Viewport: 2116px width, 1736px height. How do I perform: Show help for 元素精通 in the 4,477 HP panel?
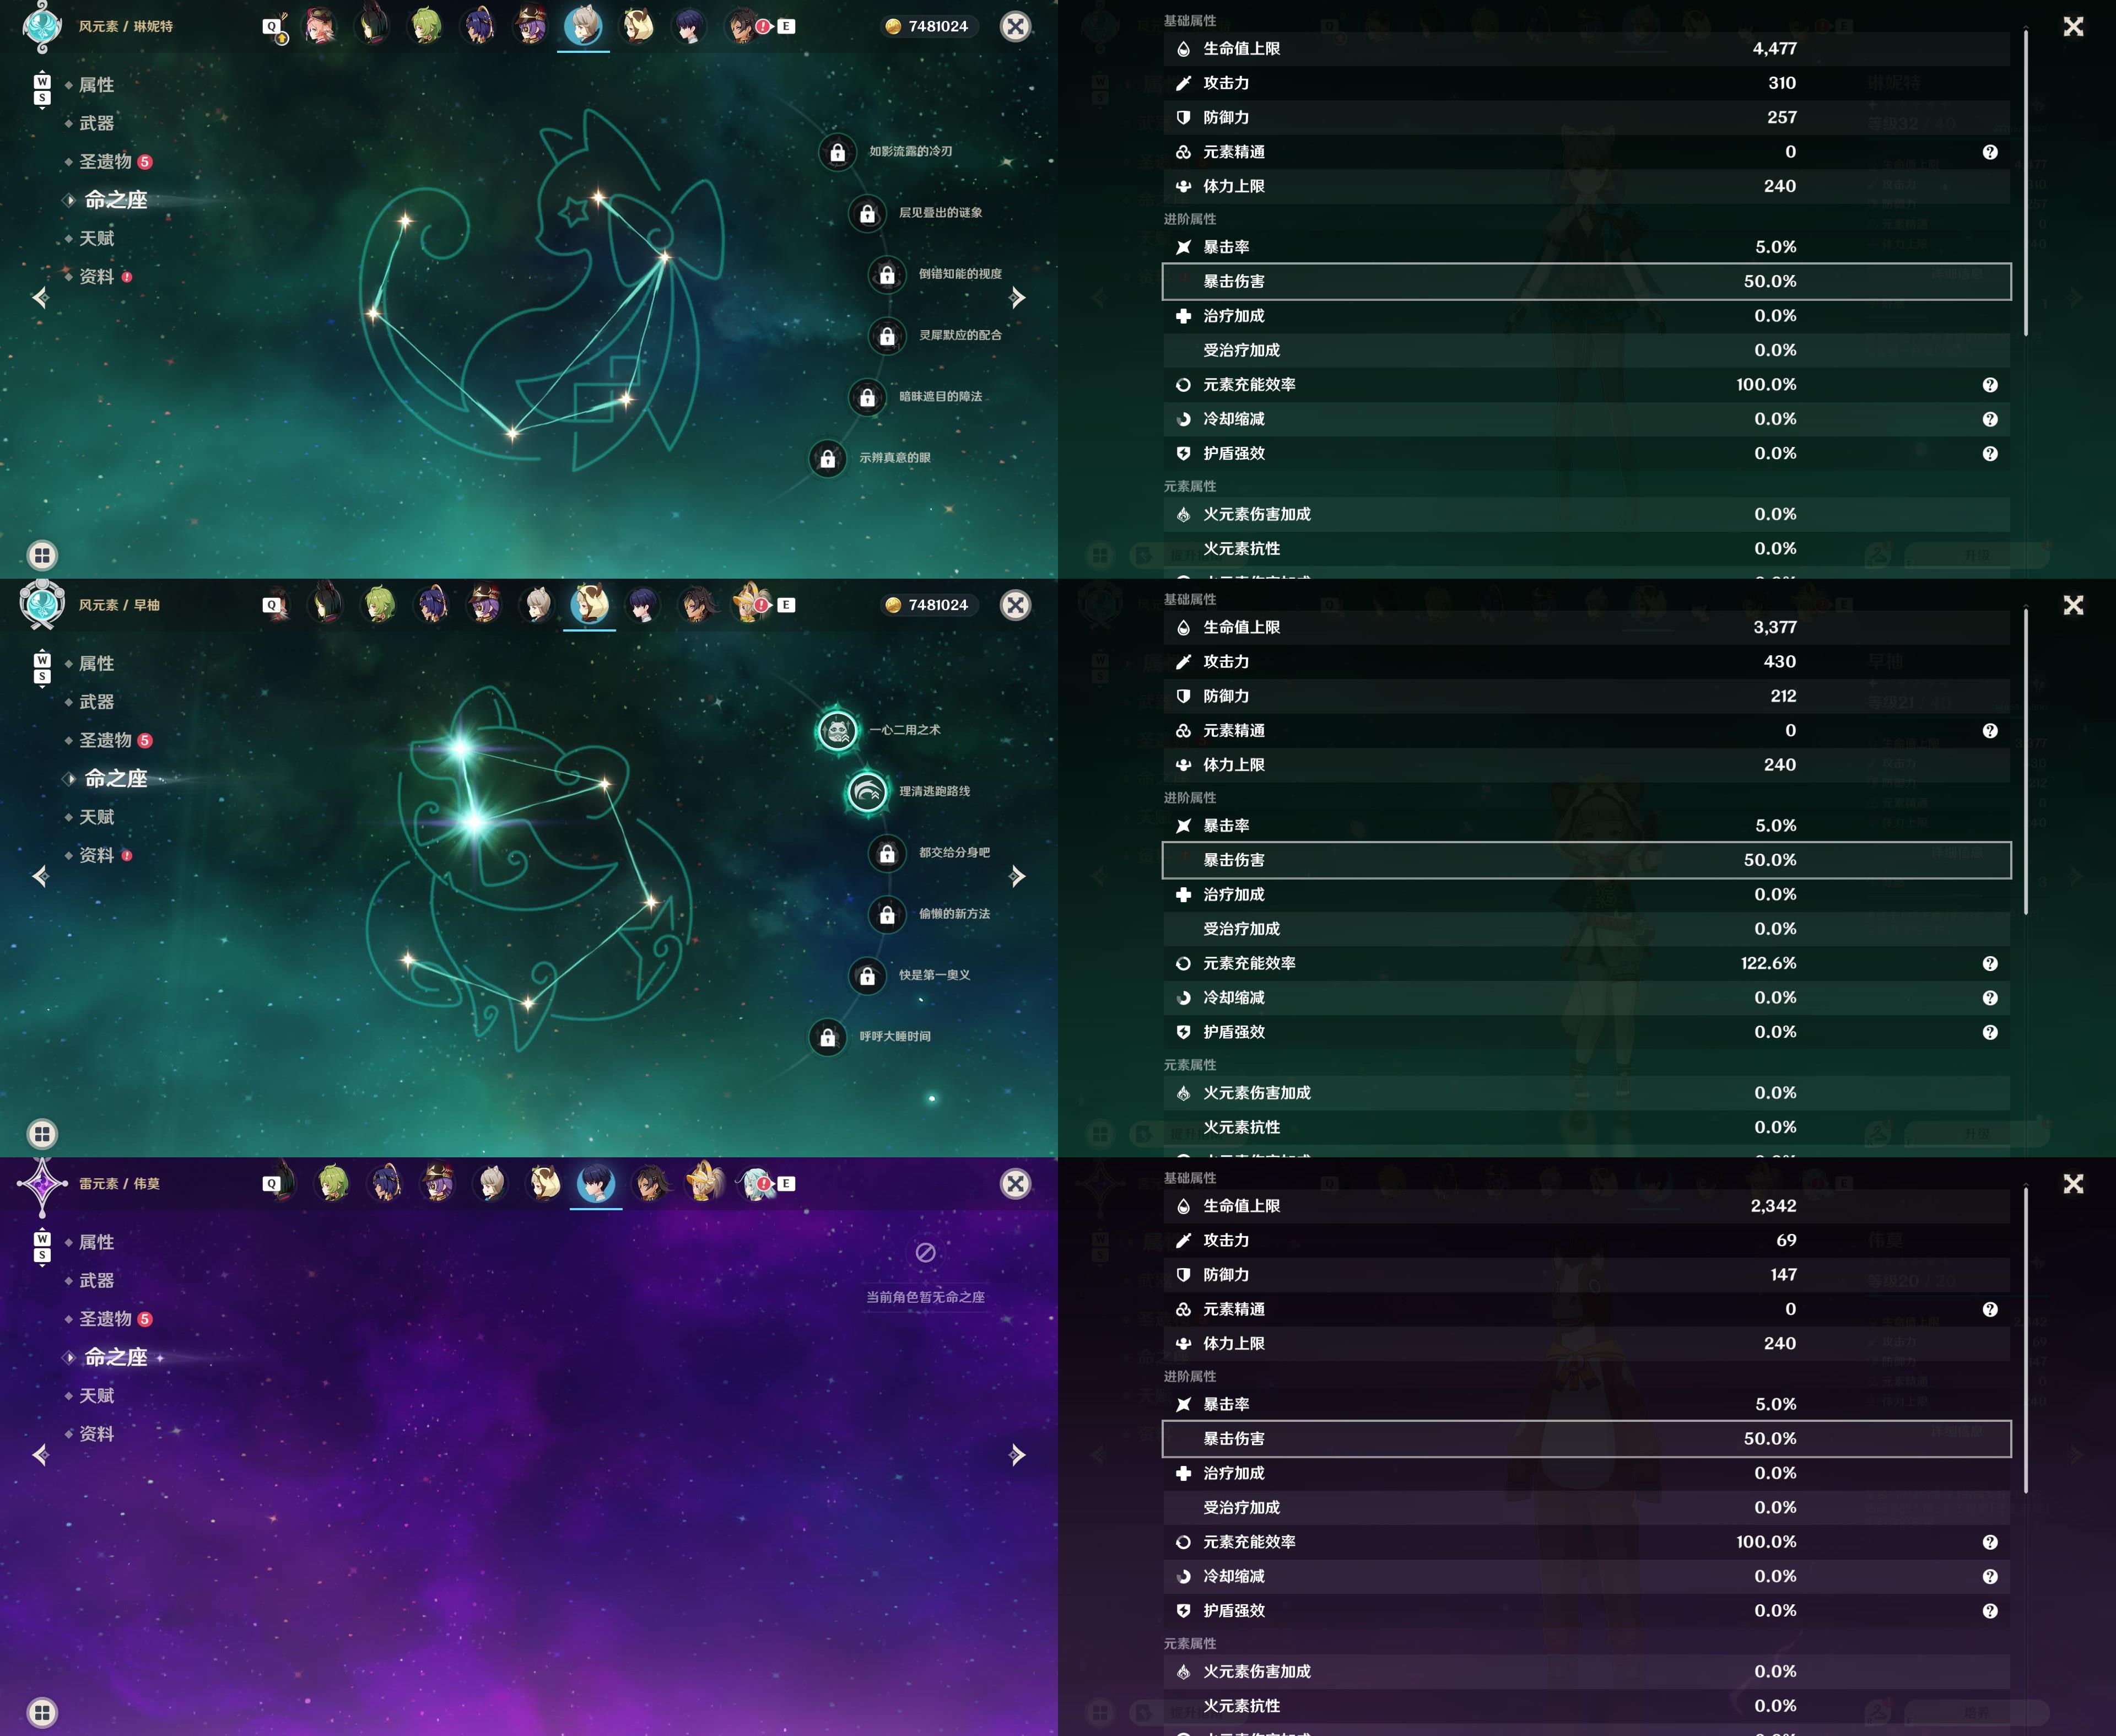1990,152
